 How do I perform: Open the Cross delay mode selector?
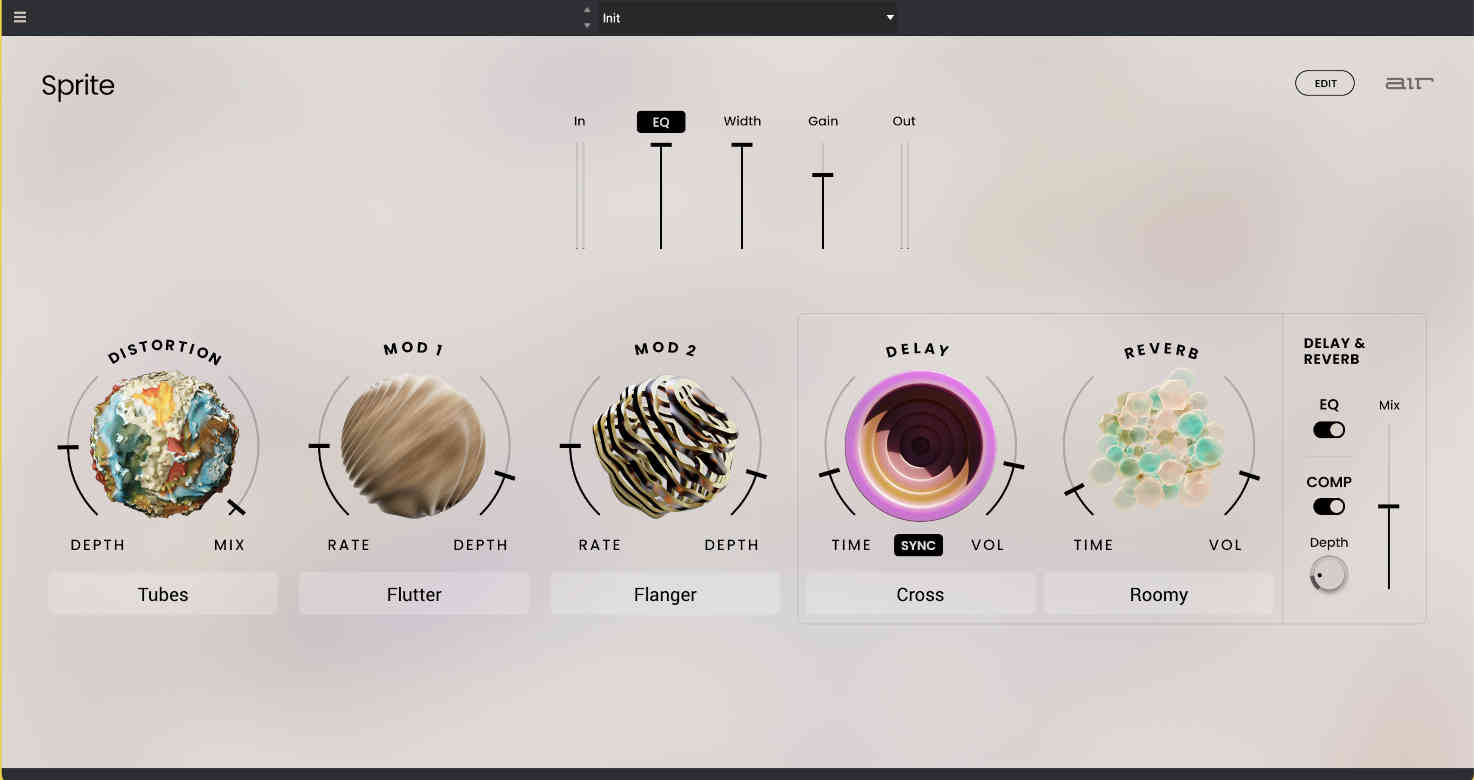coord(919,593)
